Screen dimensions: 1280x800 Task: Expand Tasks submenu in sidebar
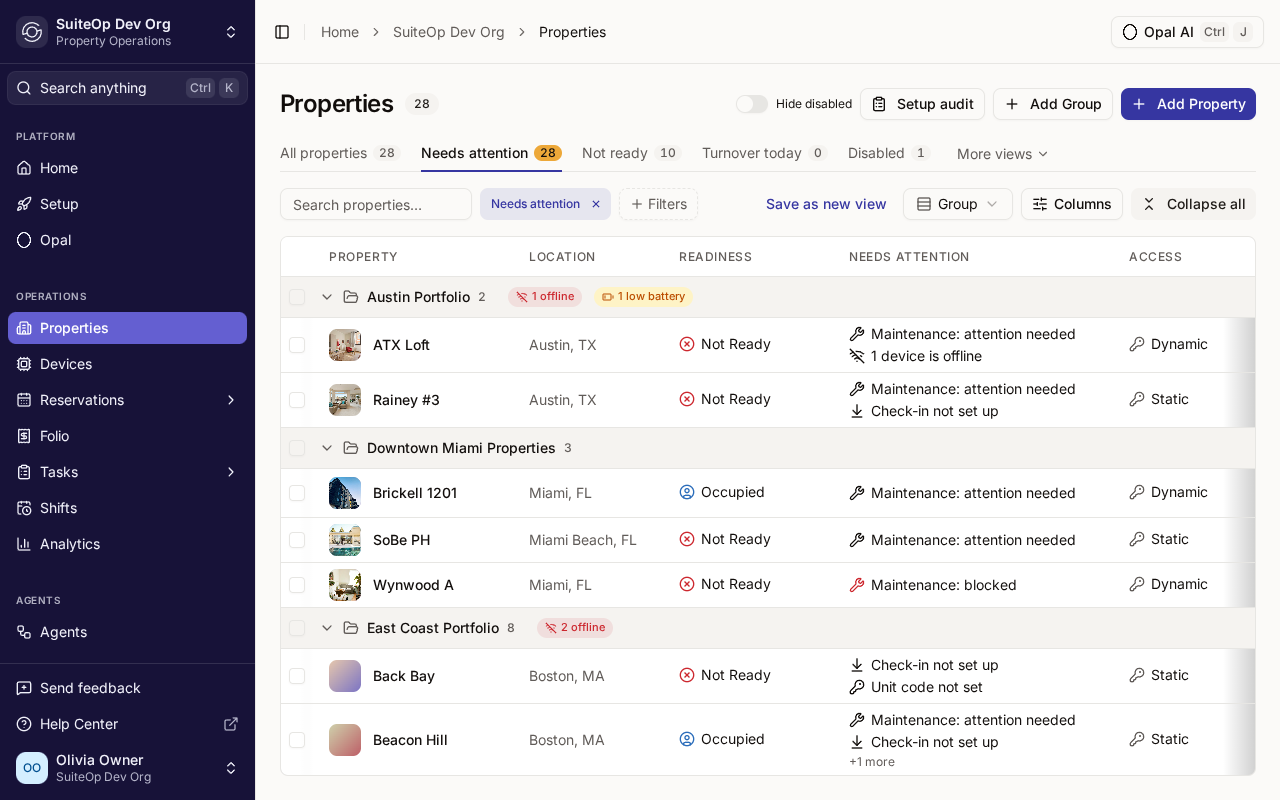231,472
